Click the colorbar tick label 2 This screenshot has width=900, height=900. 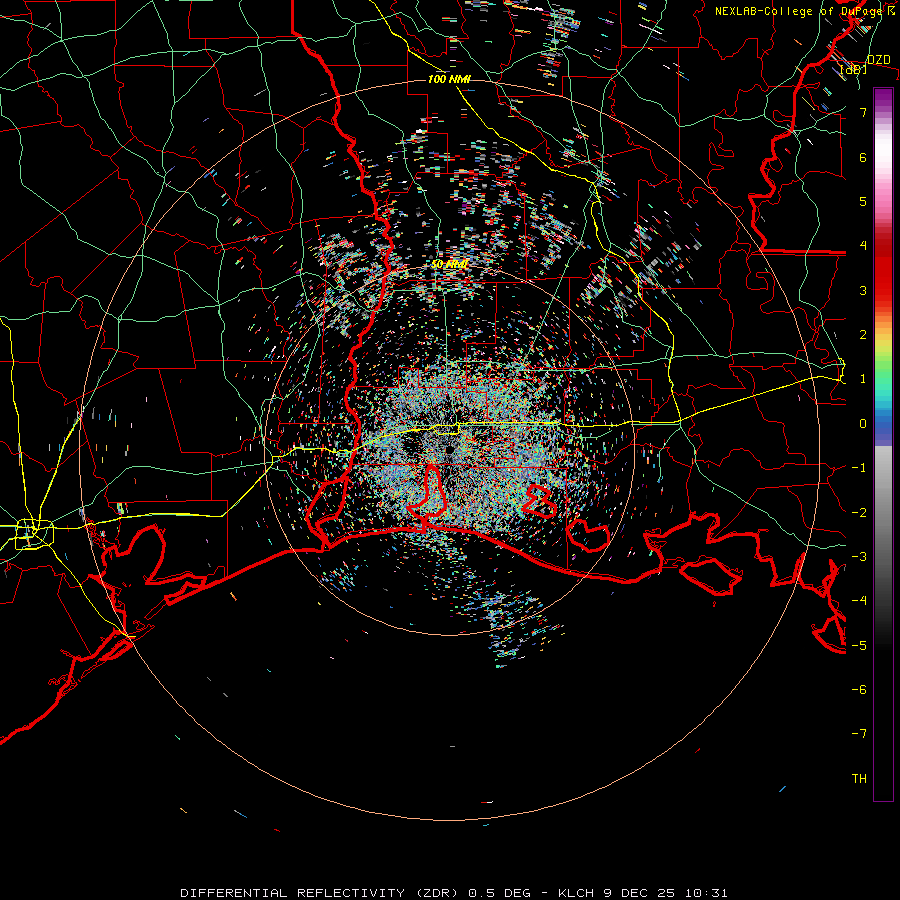[x=863, y=335]
